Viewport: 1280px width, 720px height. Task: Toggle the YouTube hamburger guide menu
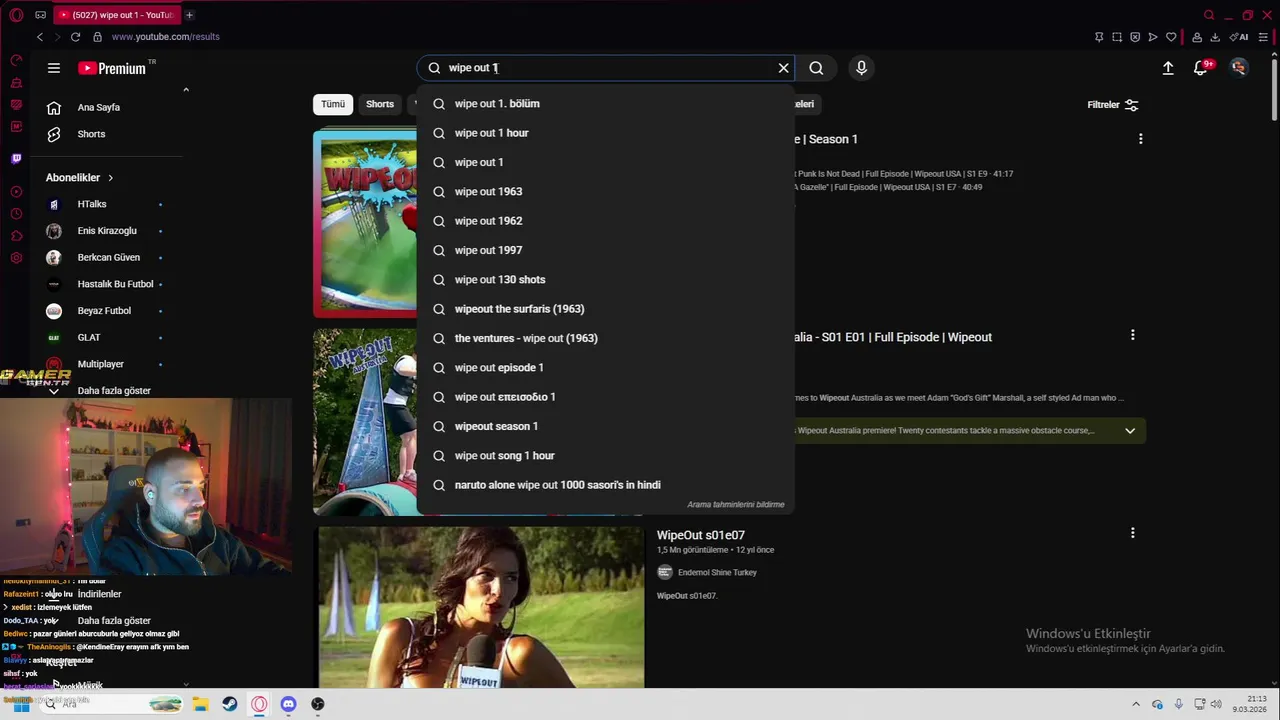54,68
